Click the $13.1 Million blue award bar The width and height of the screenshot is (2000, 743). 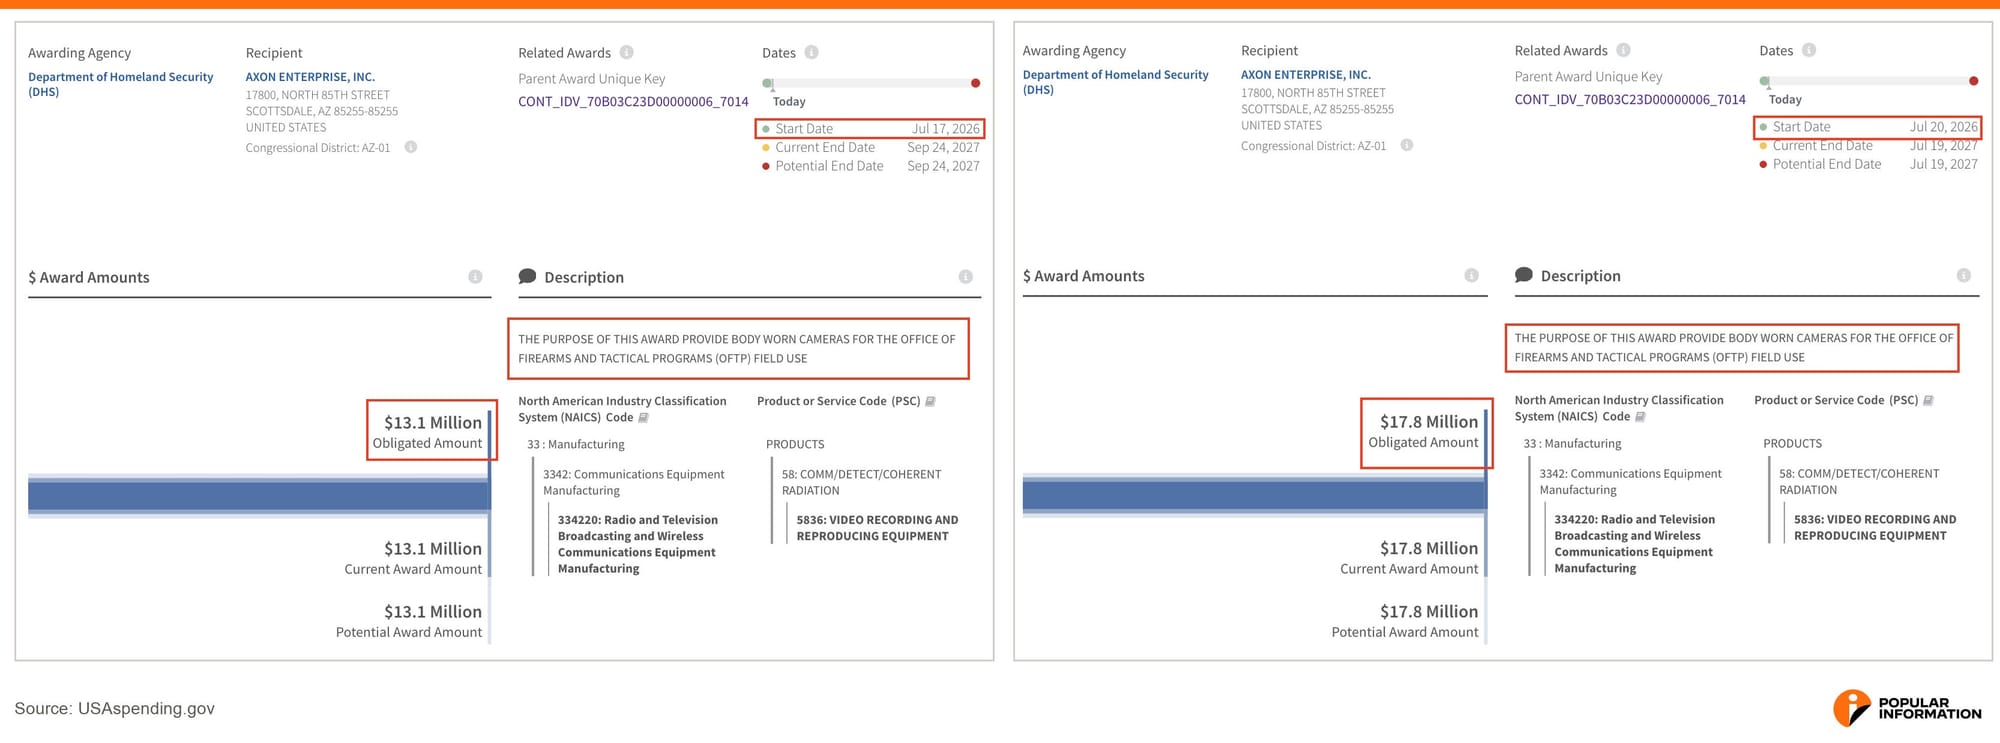258,495
